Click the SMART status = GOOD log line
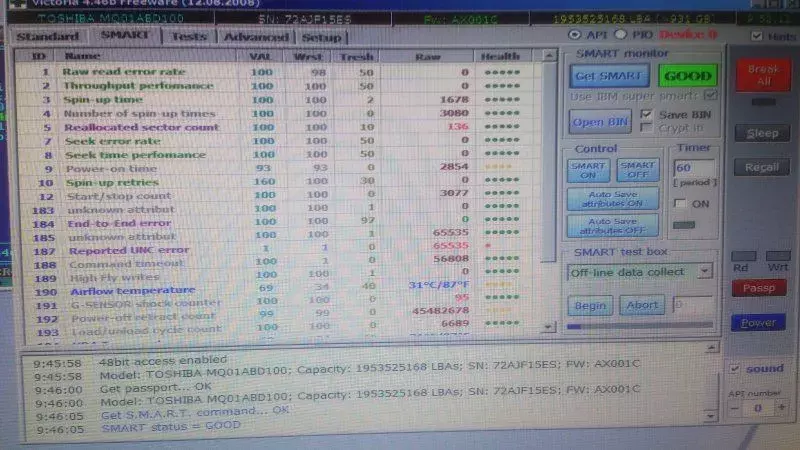 (171, 427)
